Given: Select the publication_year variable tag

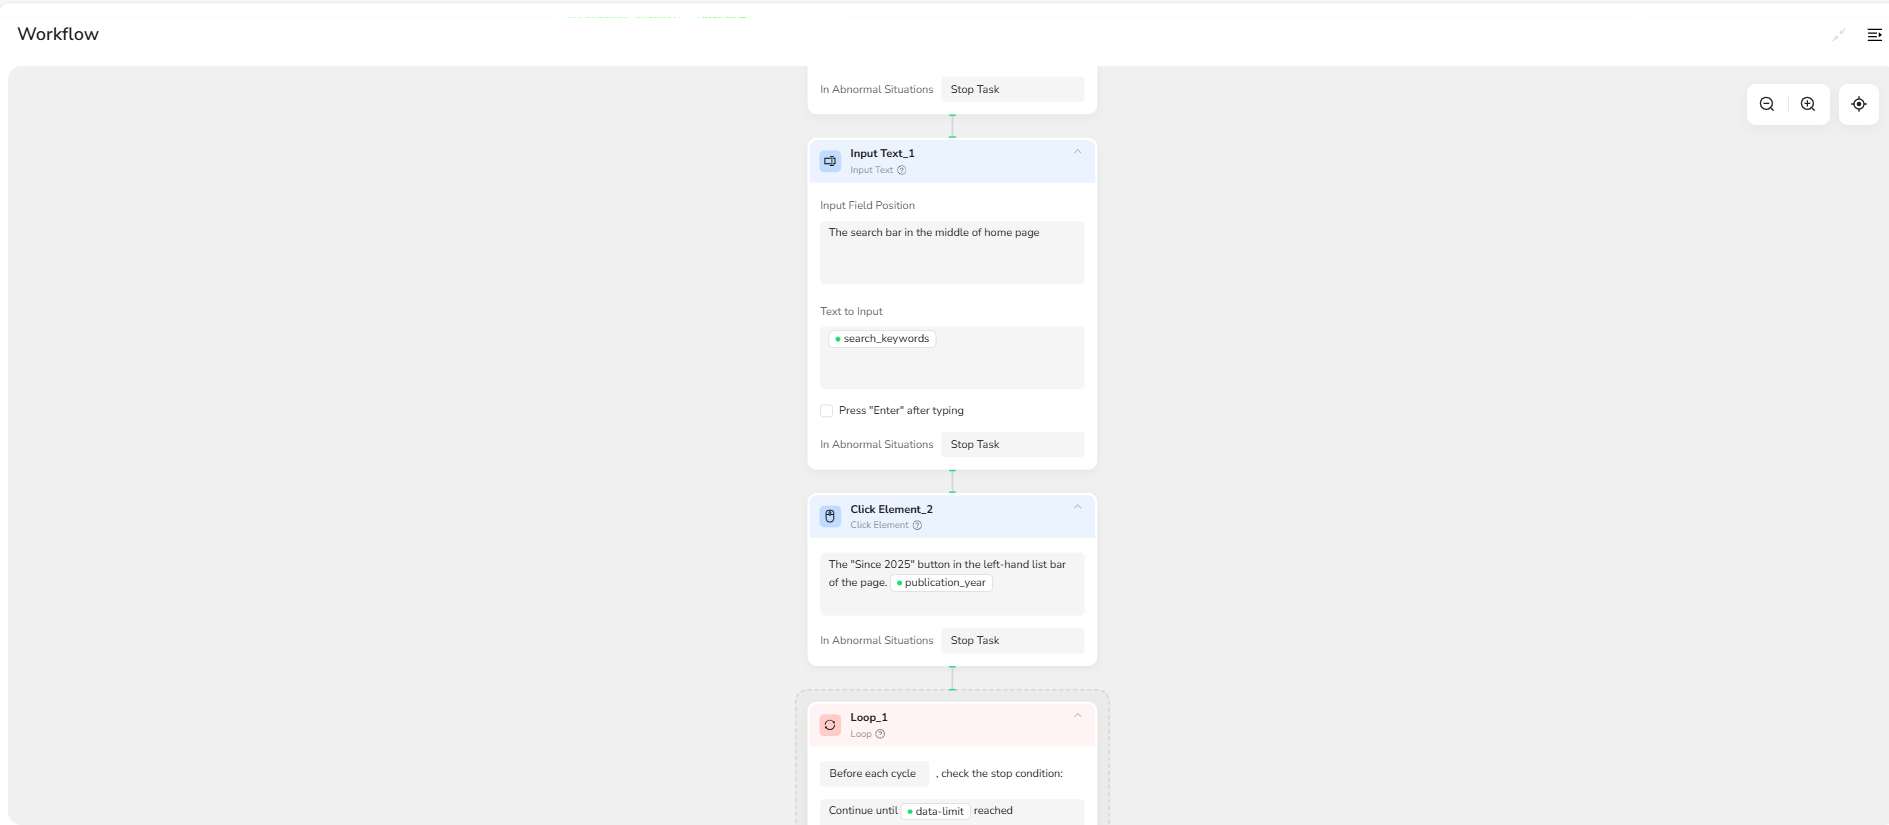Looking at the screenshot, I should pos(941,583).
